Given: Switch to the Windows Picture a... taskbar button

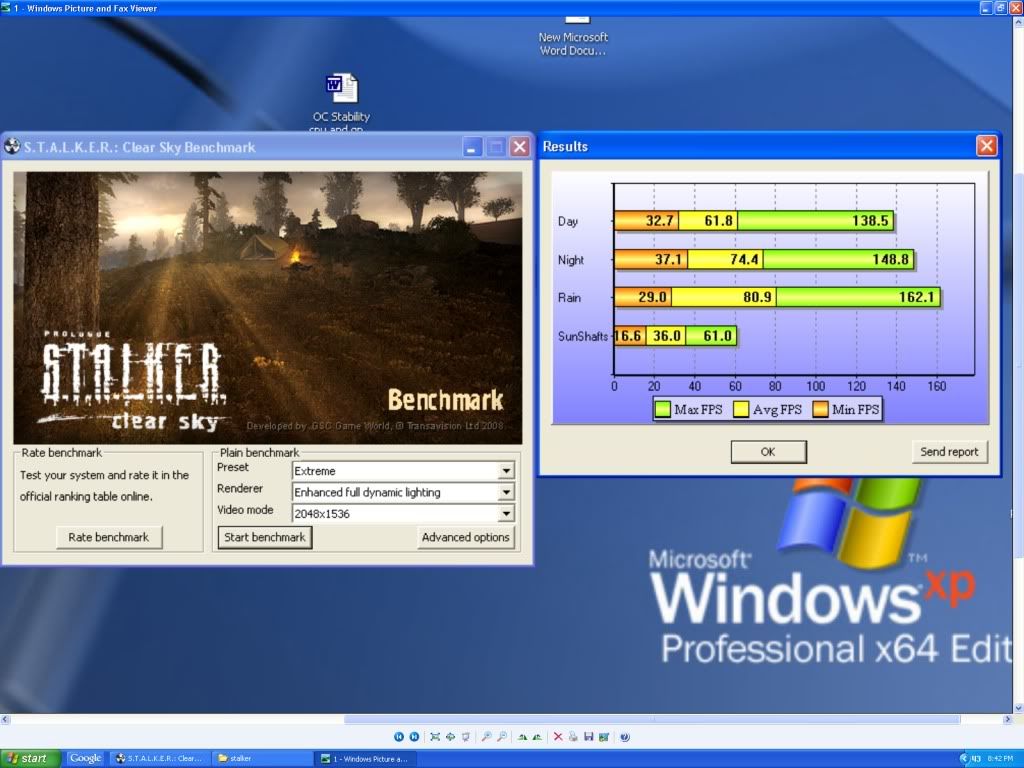Looking at the screenshot, I should tap(365, 758).
